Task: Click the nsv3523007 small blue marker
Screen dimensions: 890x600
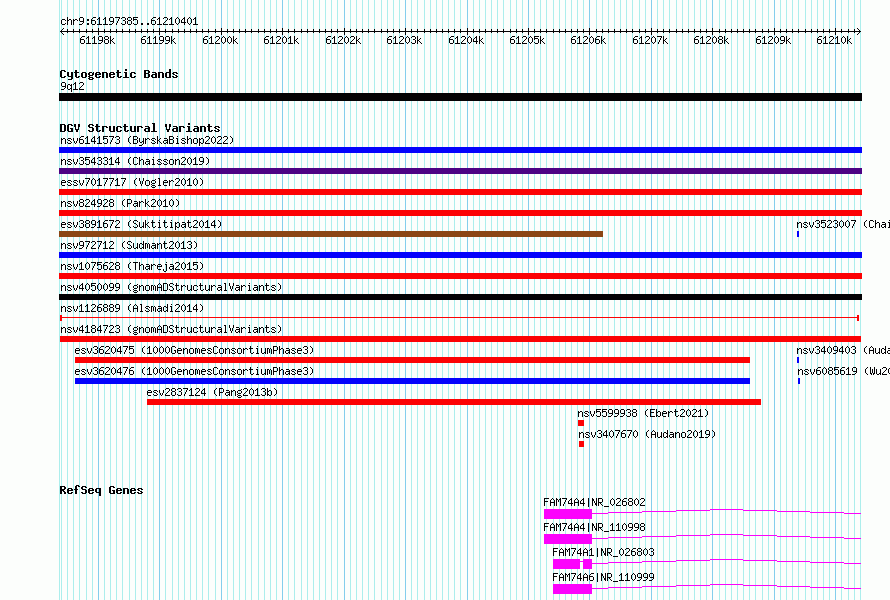Action: click(798, 234)
